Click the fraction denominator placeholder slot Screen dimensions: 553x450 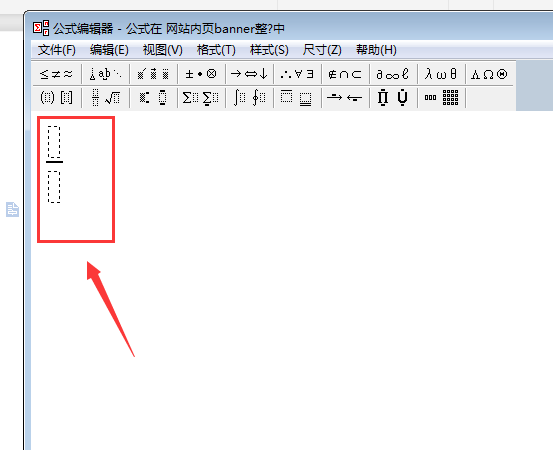(54, 187)
